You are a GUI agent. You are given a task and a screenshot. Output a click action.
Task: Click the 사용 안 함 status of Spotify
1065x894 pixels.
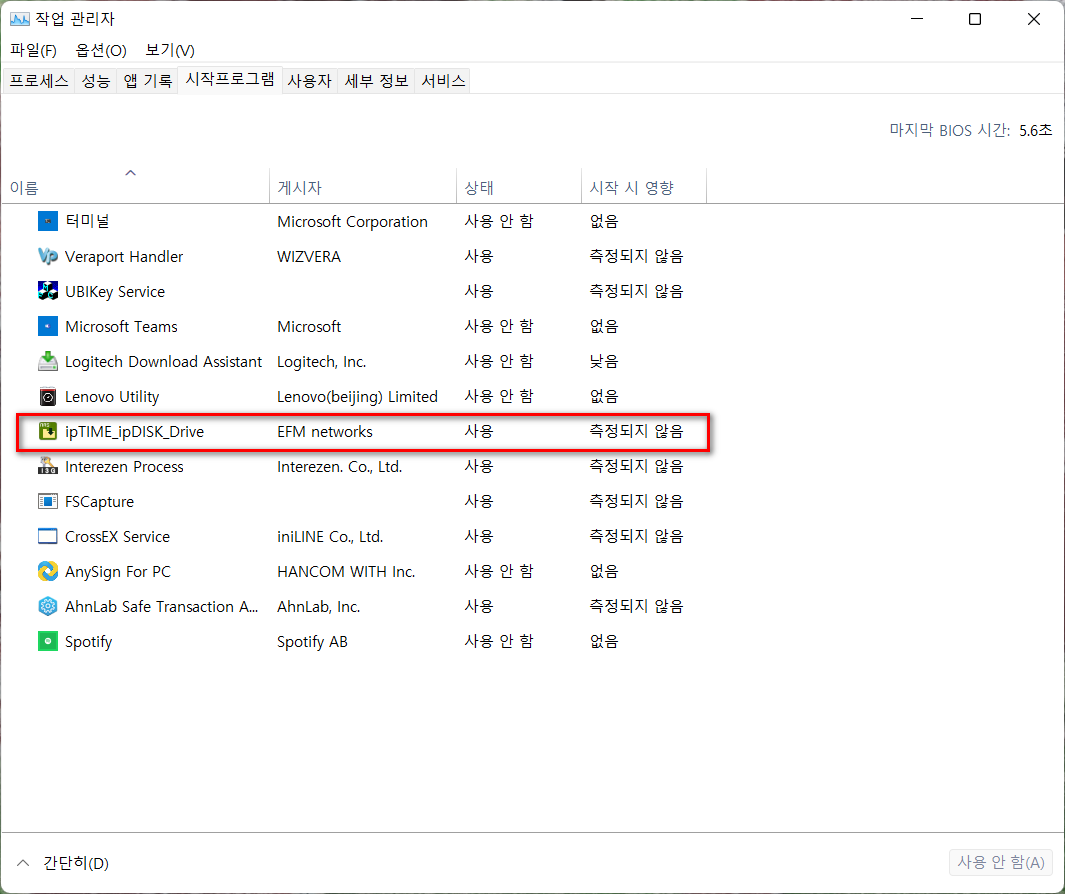(499, 641)
